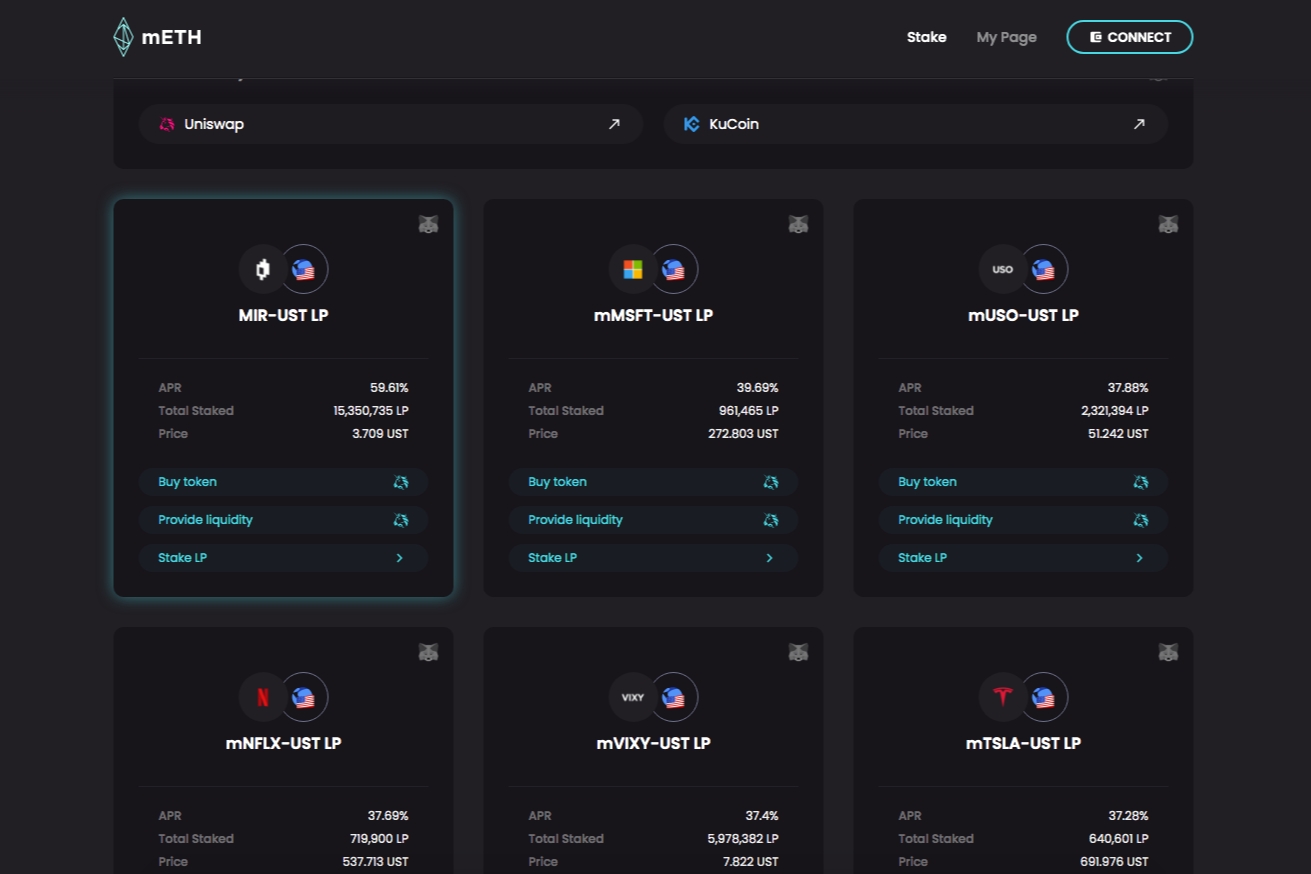
Task: Click the 5,978,382 LP total staked value
Action: click(743, 839)
